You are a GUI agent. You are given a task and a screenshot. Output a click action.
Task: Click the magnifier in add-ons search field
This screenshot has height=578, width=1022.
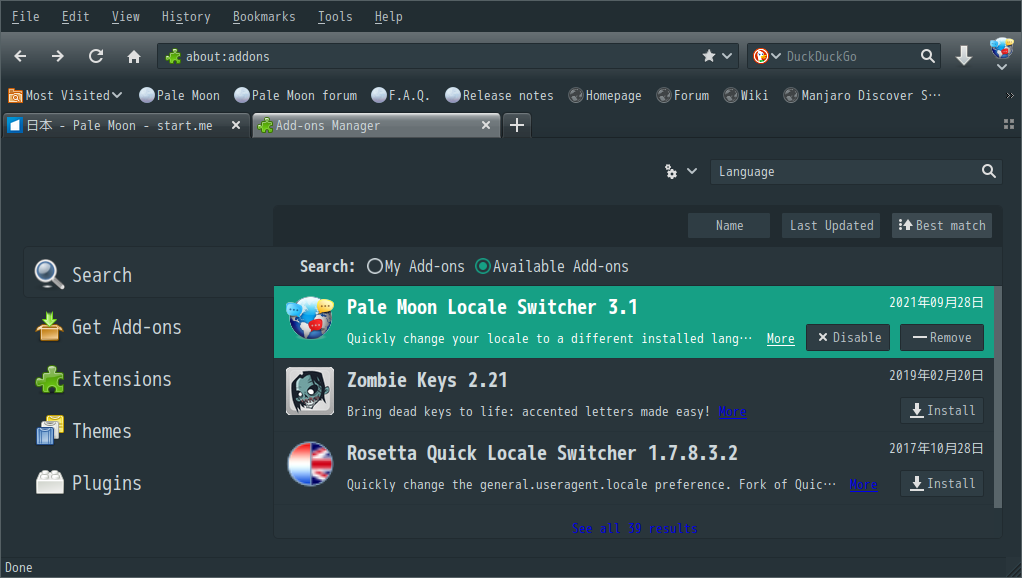coord(989,171)
